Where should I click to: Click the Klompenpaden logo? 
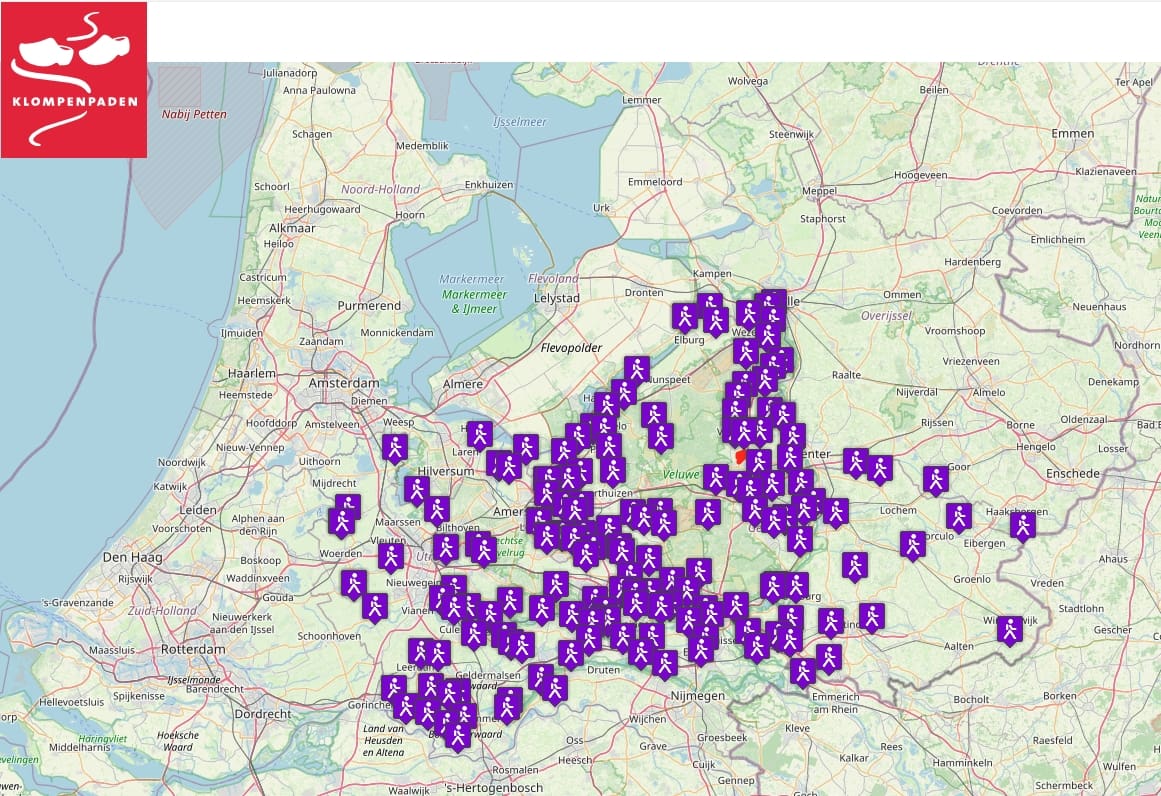tap(74, 80)
